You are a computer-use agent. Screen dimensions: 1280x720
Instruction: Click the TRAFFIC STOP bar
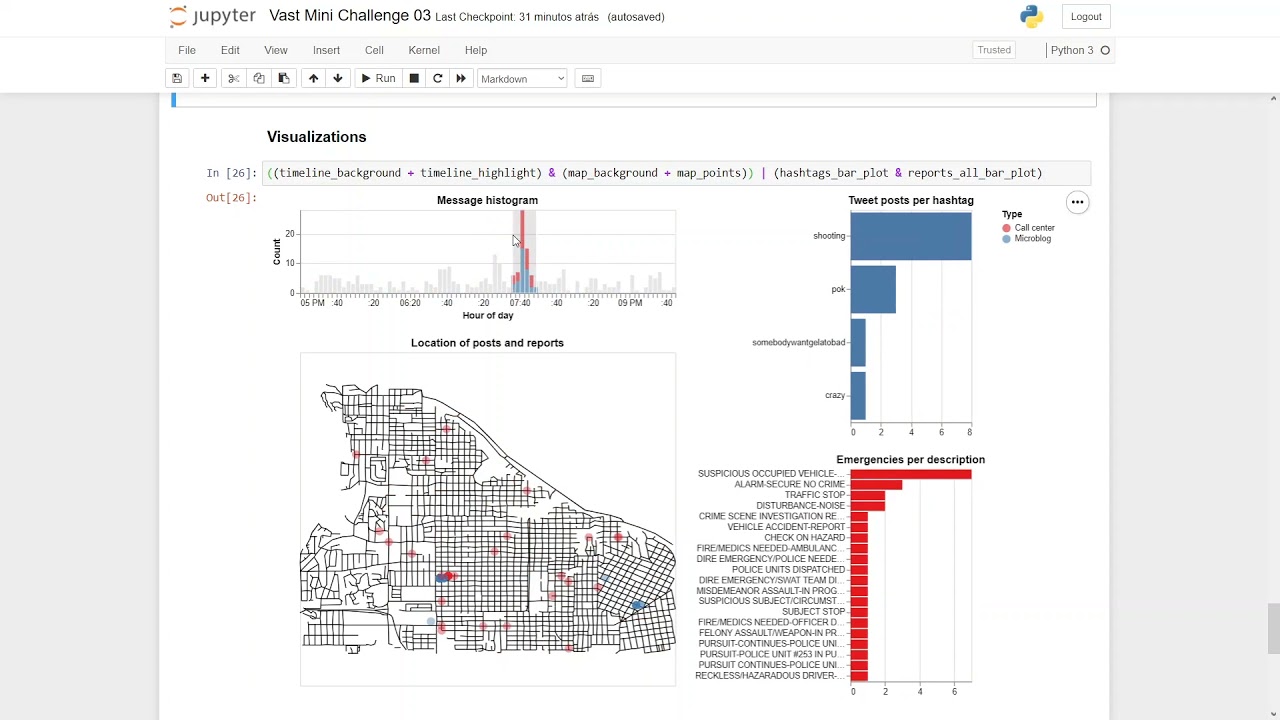(868, 495)
